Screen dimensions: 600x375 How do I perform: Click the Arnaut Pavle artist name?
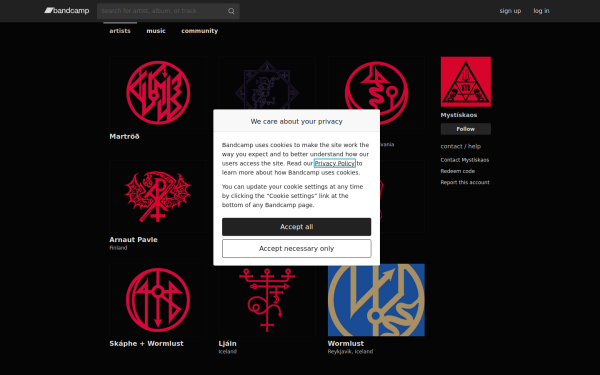pos(133,240)
